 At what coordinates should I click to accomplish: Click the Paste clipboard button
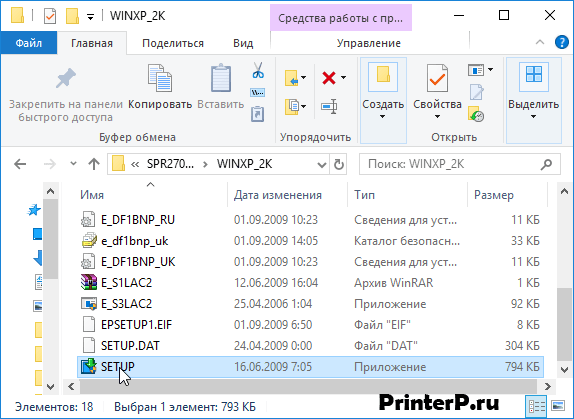221,88
